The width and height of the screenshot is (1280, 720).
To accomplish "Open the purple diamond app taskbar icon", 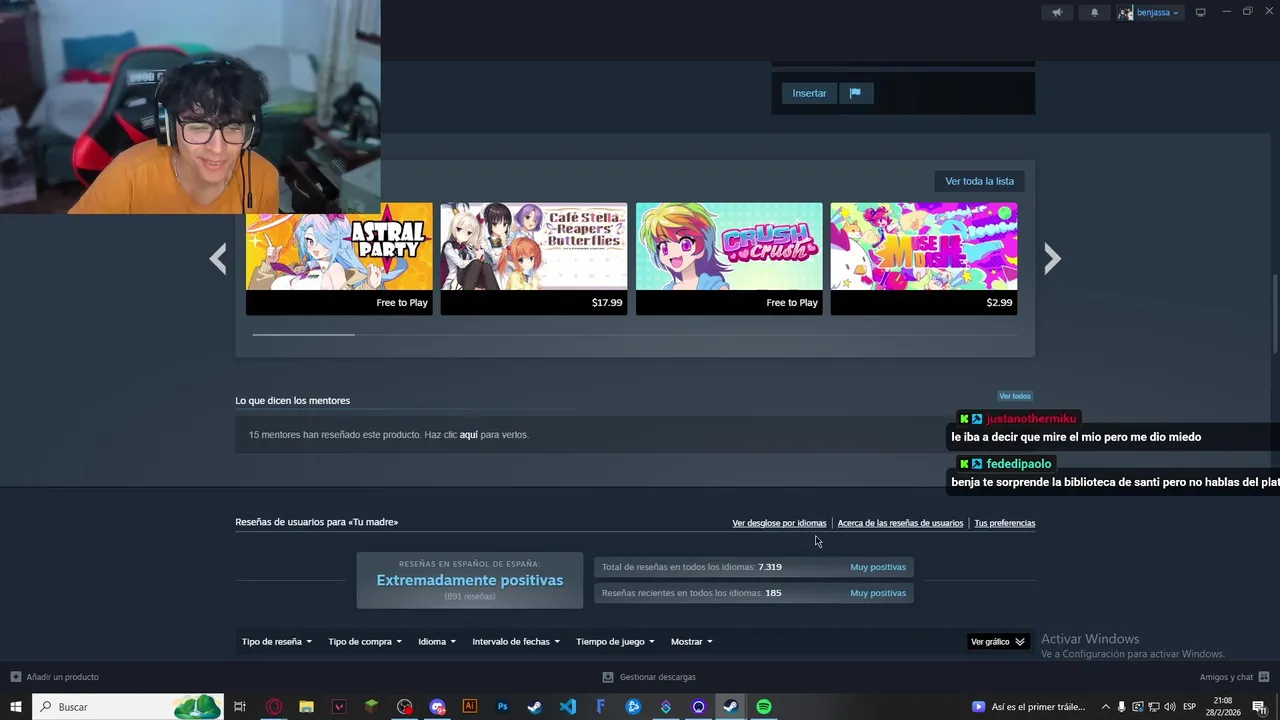I will tap(666, 707).
